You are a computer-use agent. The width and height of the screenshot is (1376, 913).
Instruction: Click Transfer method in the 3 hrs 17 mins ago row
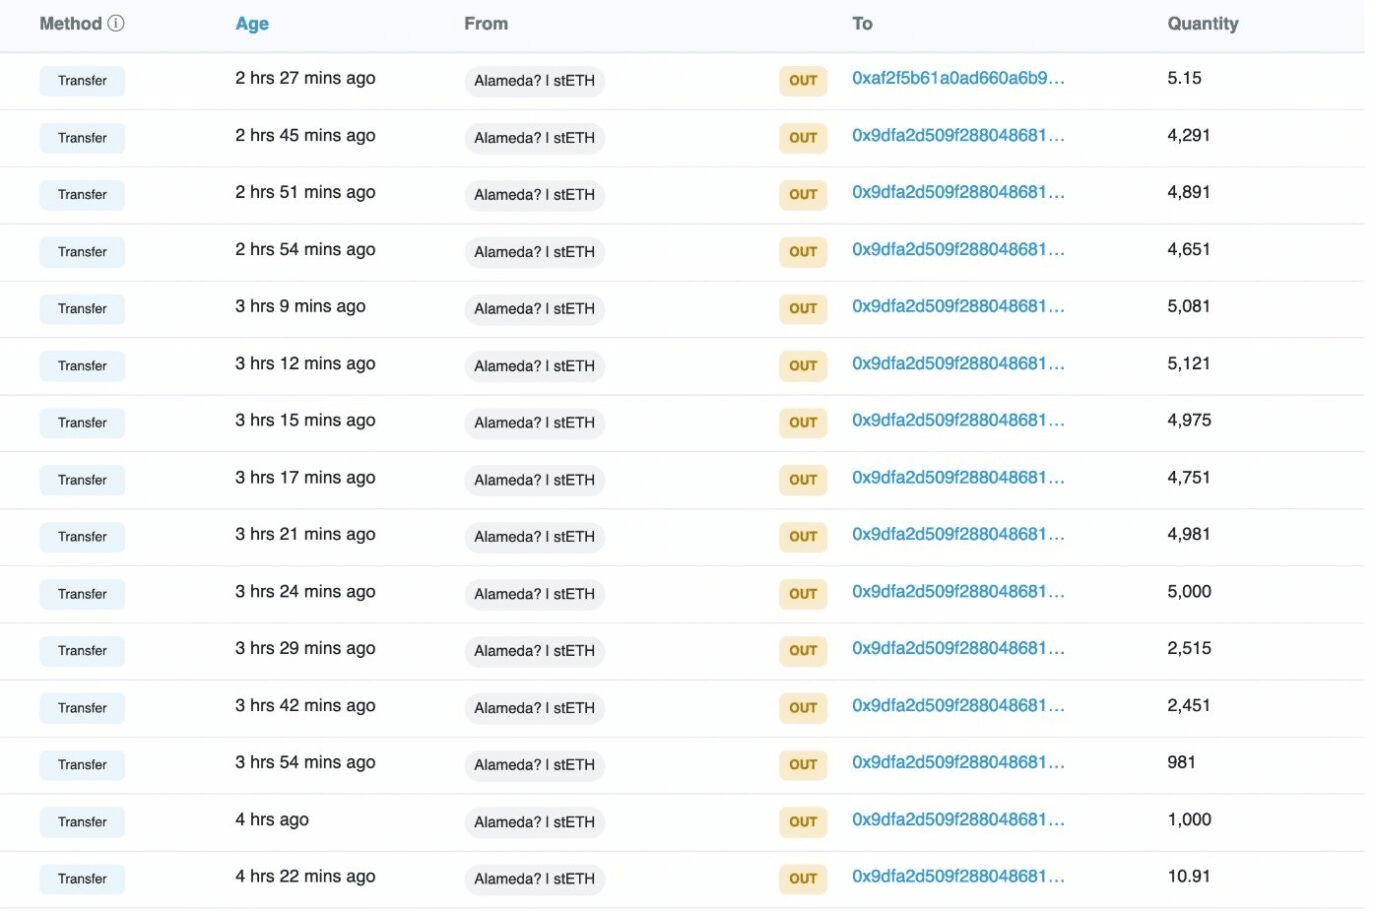[82, 480]
